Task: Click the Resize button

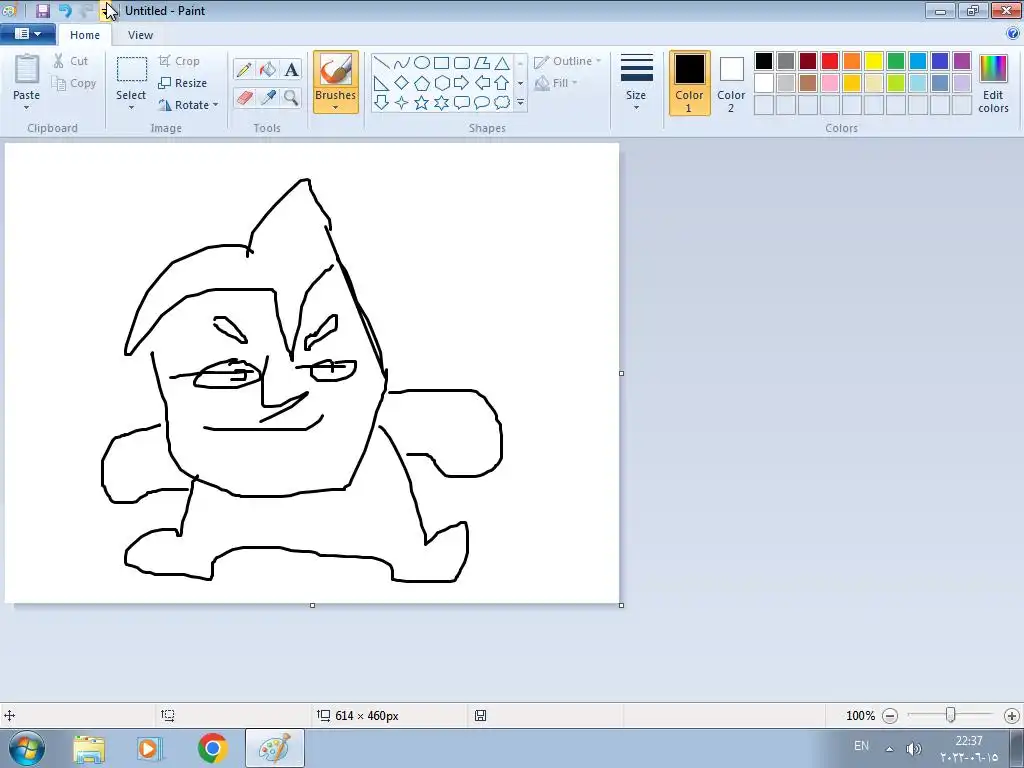Action: [183, 83]
